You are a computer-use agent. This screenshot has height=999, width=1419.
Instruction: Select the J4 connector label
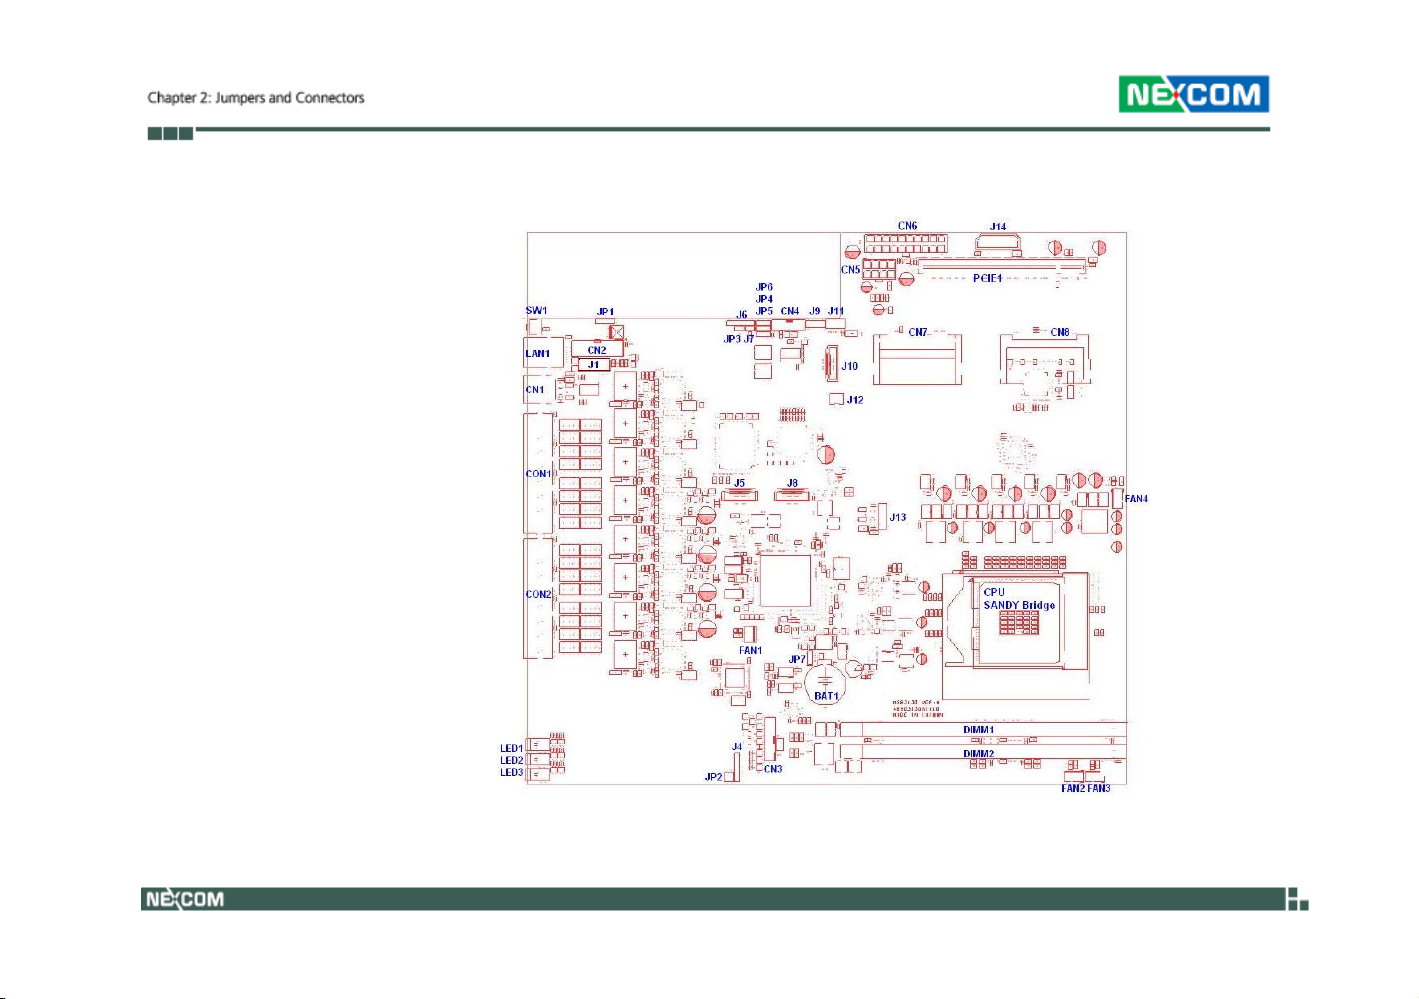737,747
